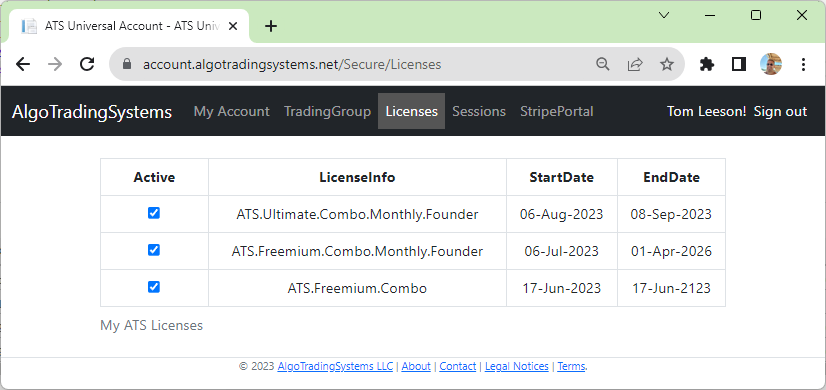Open the Contact footer link
Screen dimensions: 826x390
coord(457,366)
